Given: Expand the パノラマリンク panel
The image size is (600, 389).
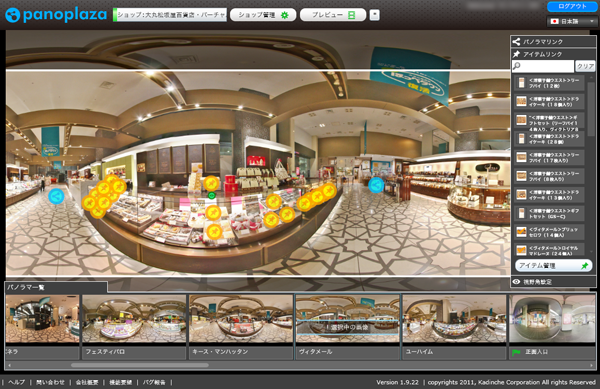Looking at the screenshot, I should 553,42.
